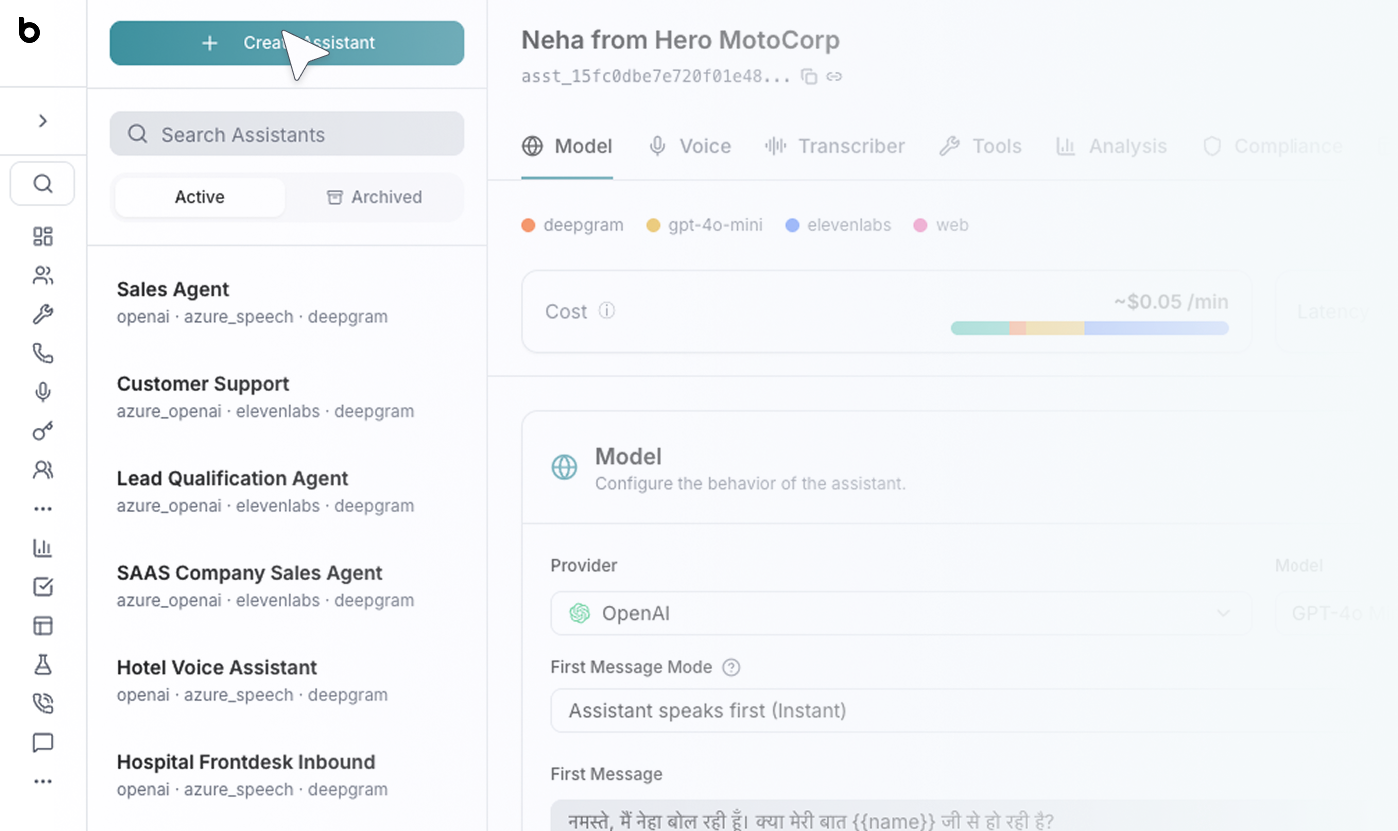This screenshot has height=831, width=1398.
Task: Select the two-person users icon below the grid icon
Action: pos(43,276)
